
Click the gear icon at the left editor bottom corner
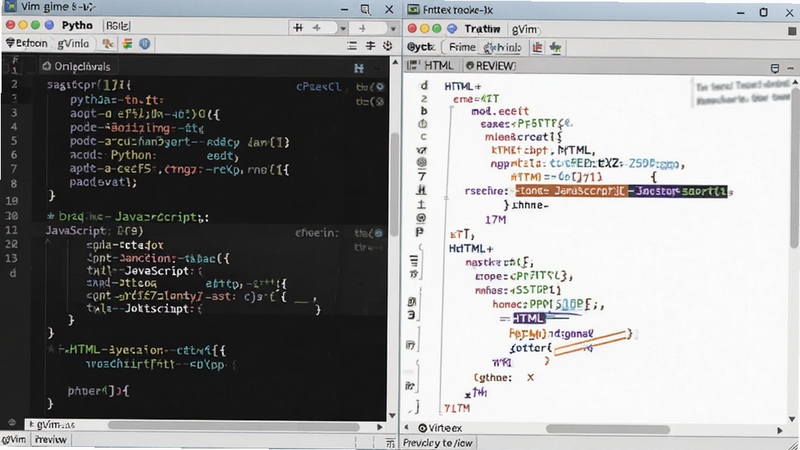tap(12, 423)
